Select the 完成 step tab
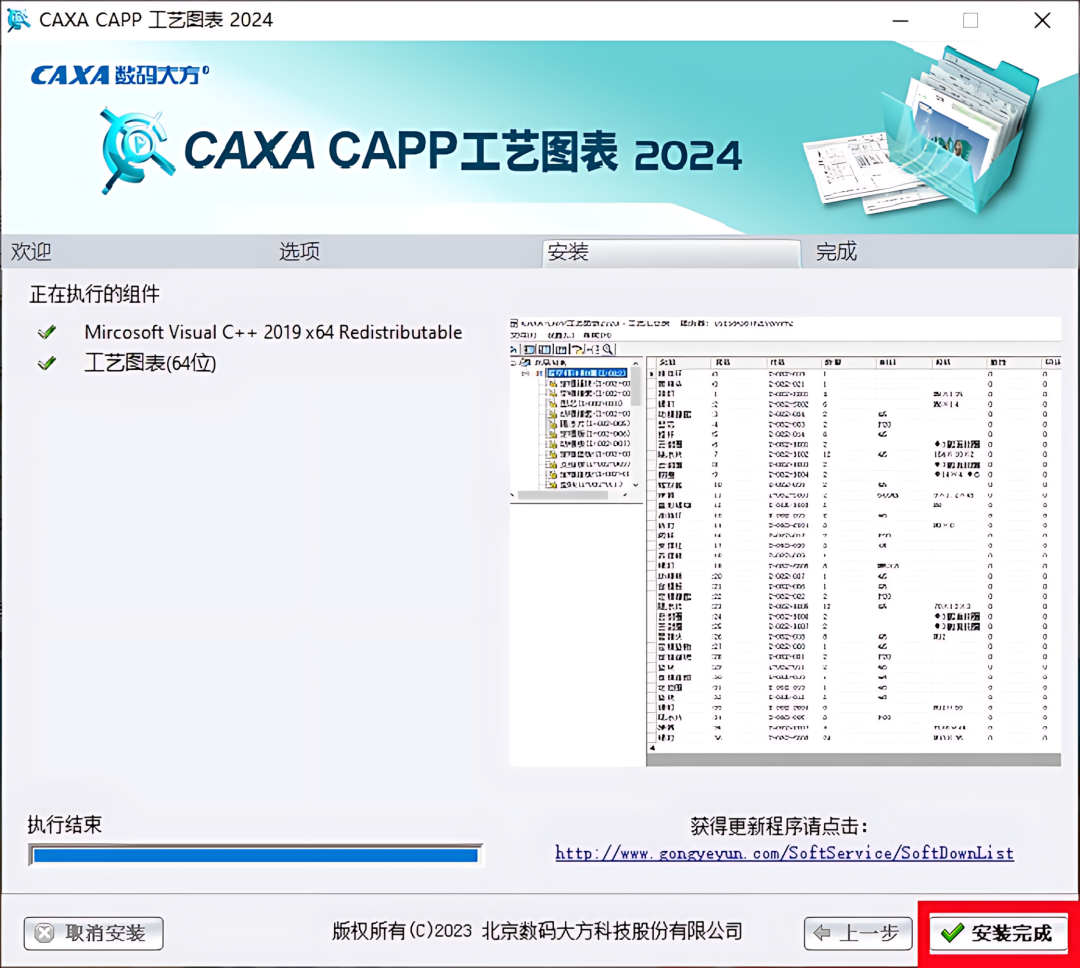The image size is (1080, 968). coord(836,251)
